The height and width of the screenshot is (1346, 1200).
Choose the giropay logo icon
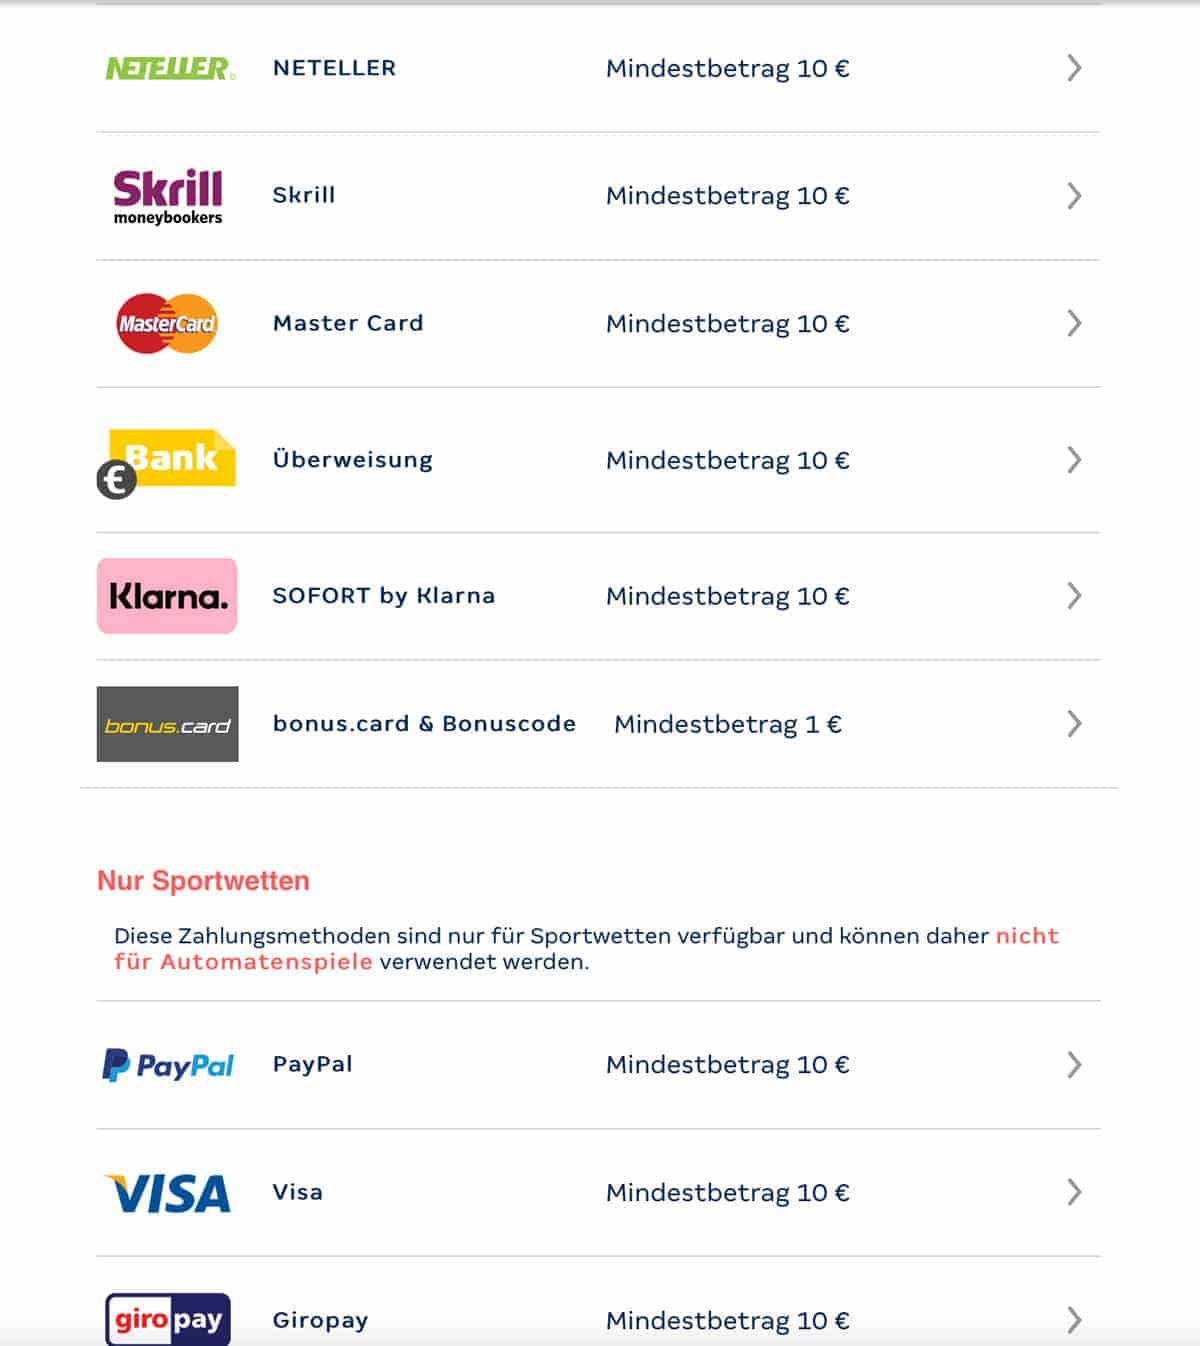(x=168, y=1319)
